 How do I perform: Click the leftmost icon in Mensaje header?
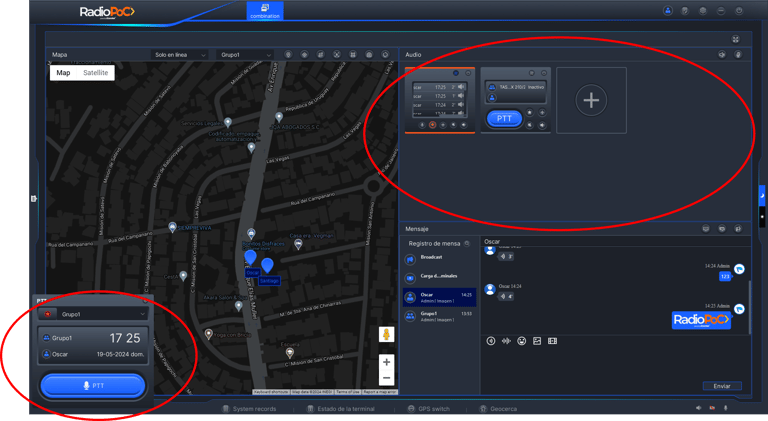706,229
